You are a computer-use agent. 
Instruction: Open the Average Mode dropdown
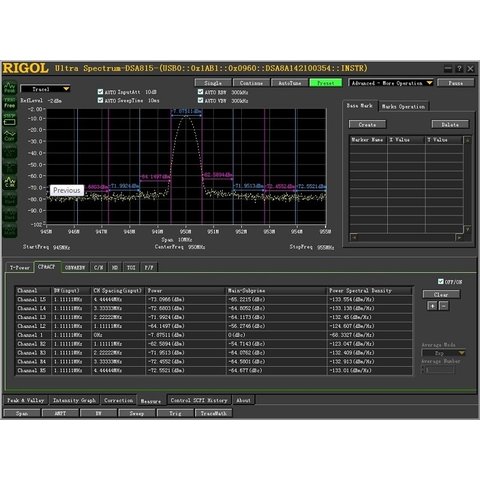coord(444,353)
